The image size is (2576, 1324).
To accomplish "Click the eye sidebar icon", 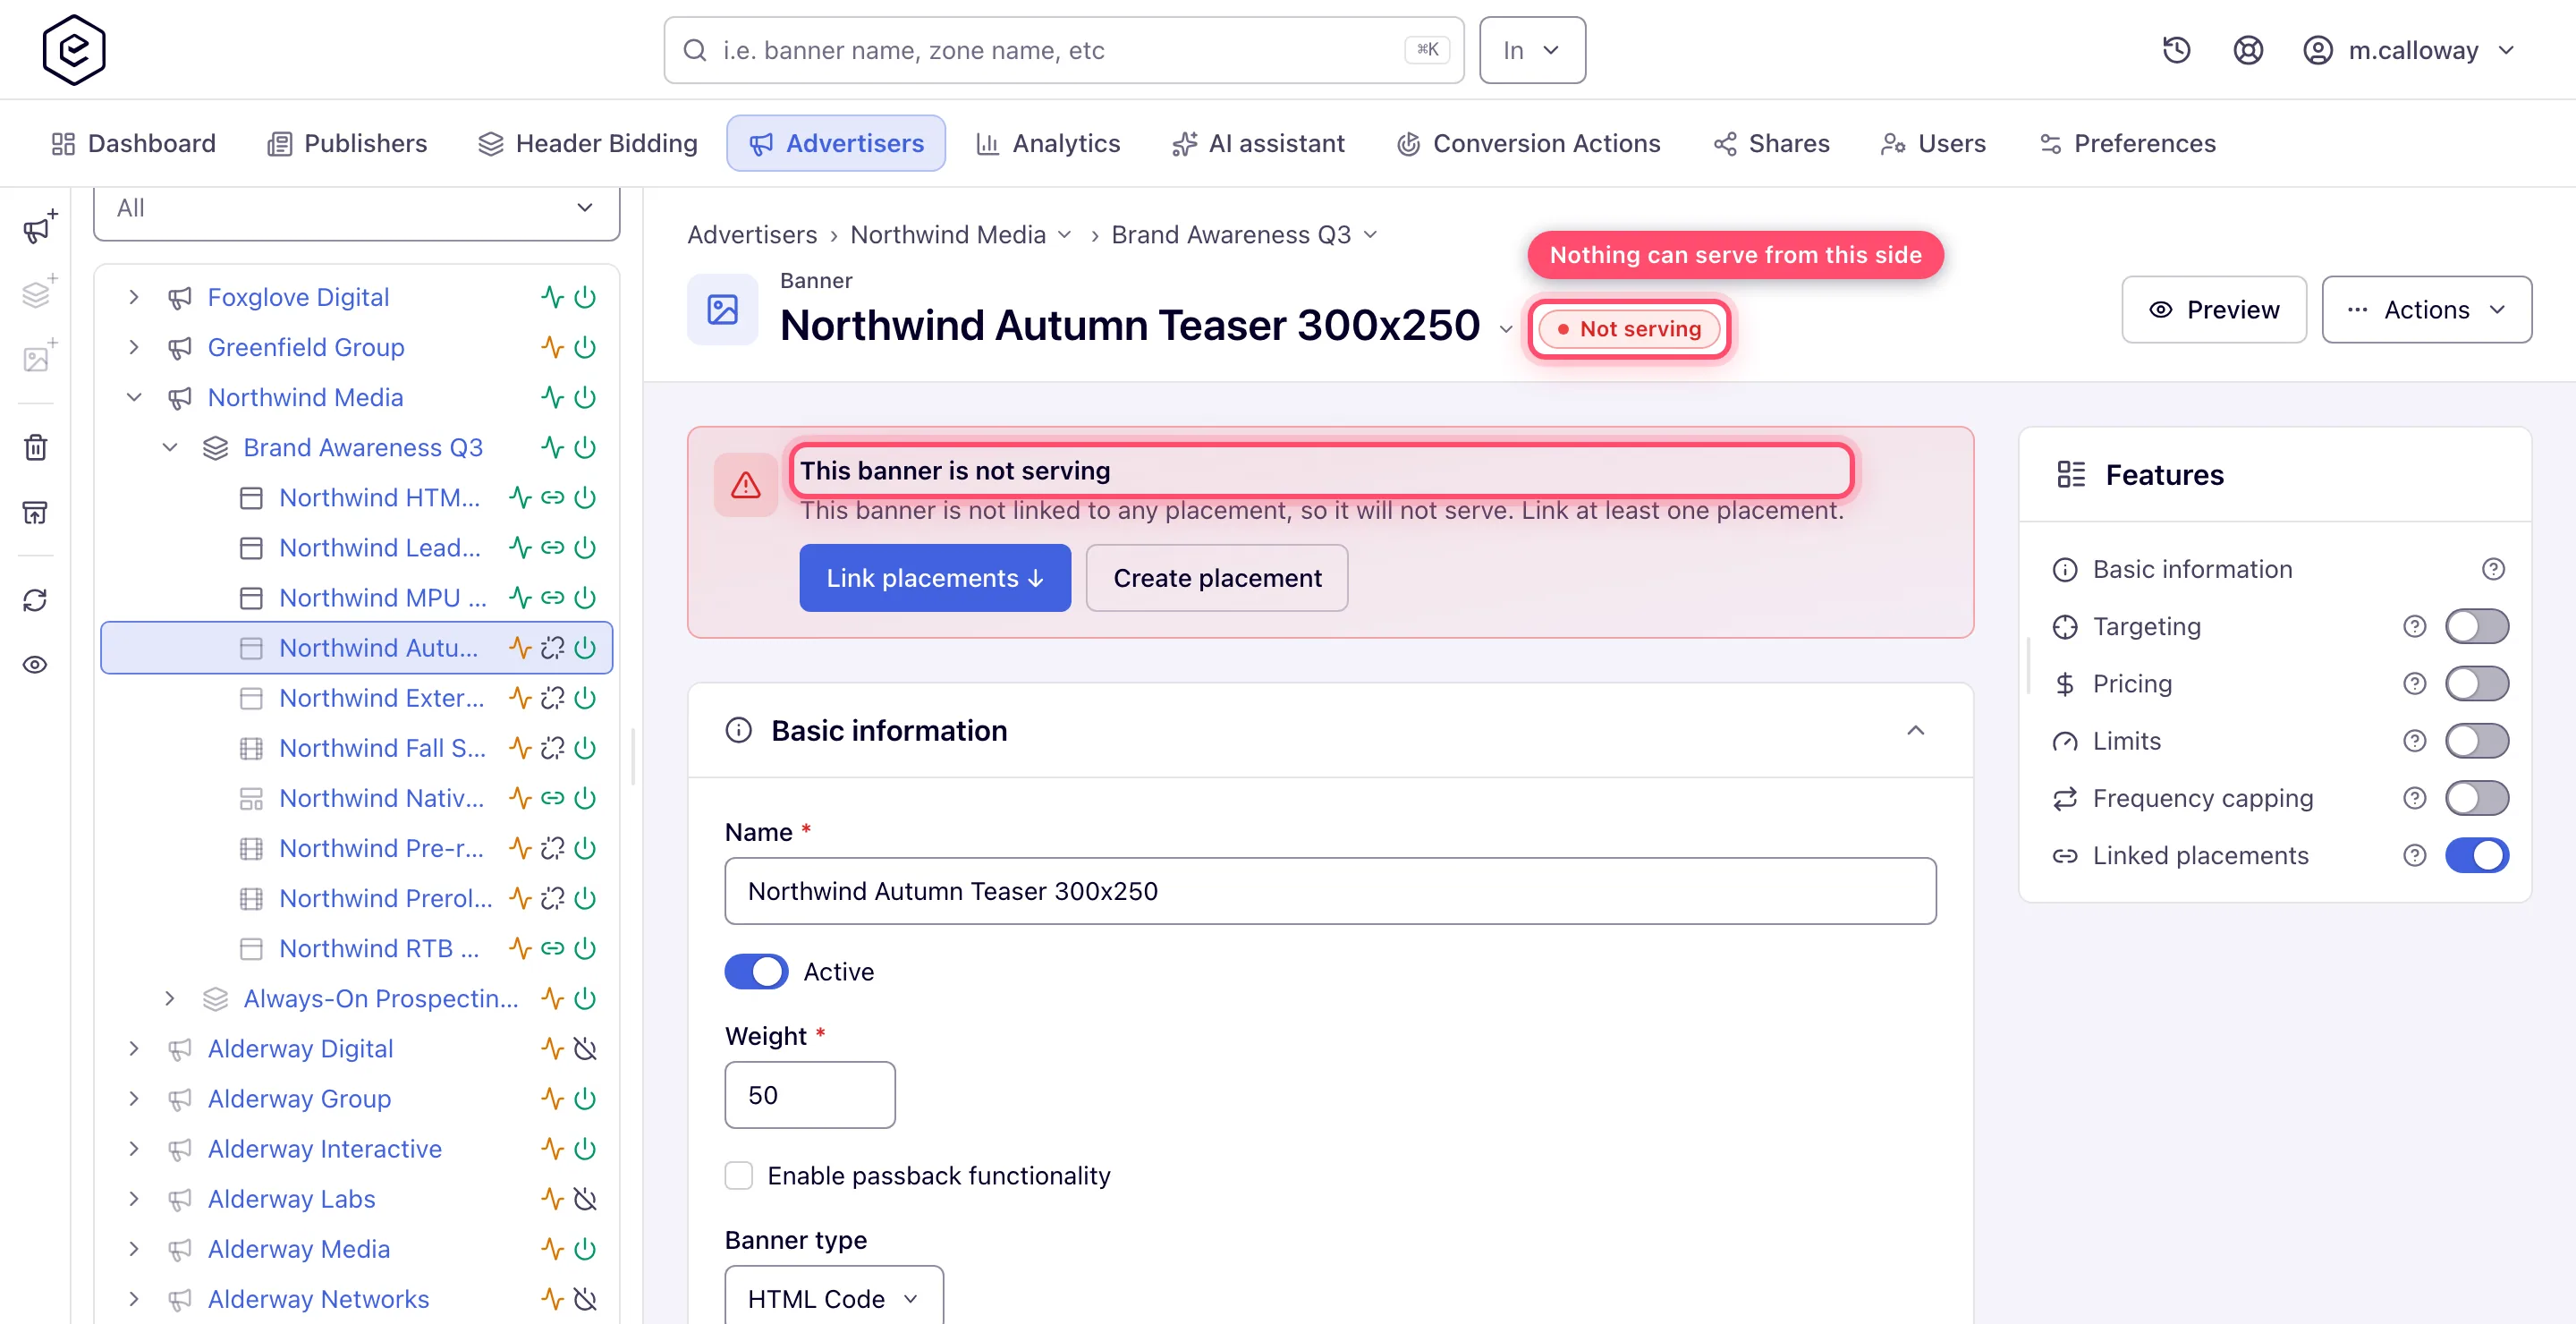I will 36,665.
